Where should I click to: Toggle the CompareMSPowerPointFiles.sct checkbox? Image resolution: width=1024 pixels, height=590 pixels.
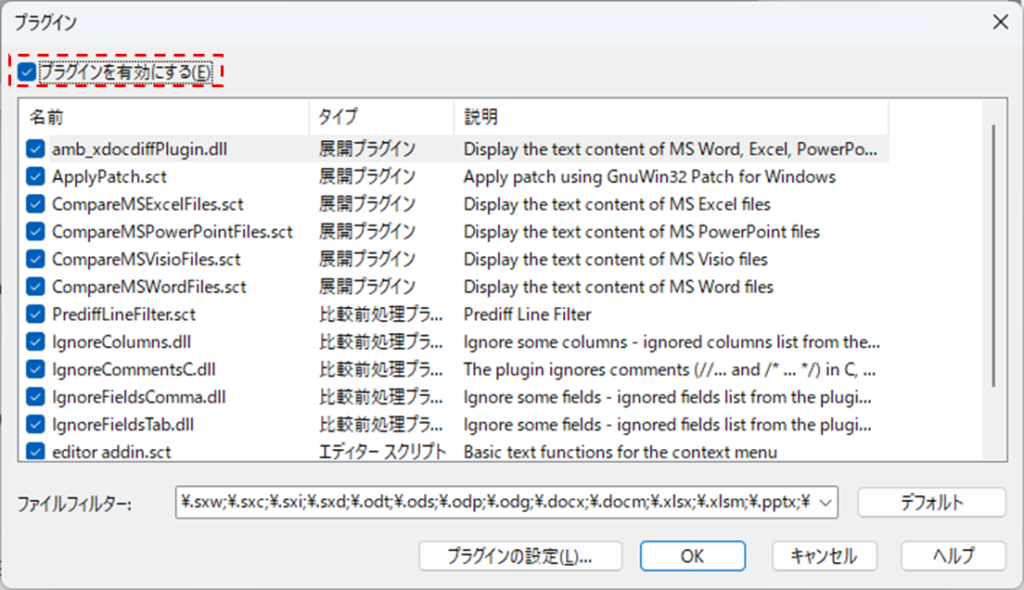pyautogui.click(x=36, y=232)
